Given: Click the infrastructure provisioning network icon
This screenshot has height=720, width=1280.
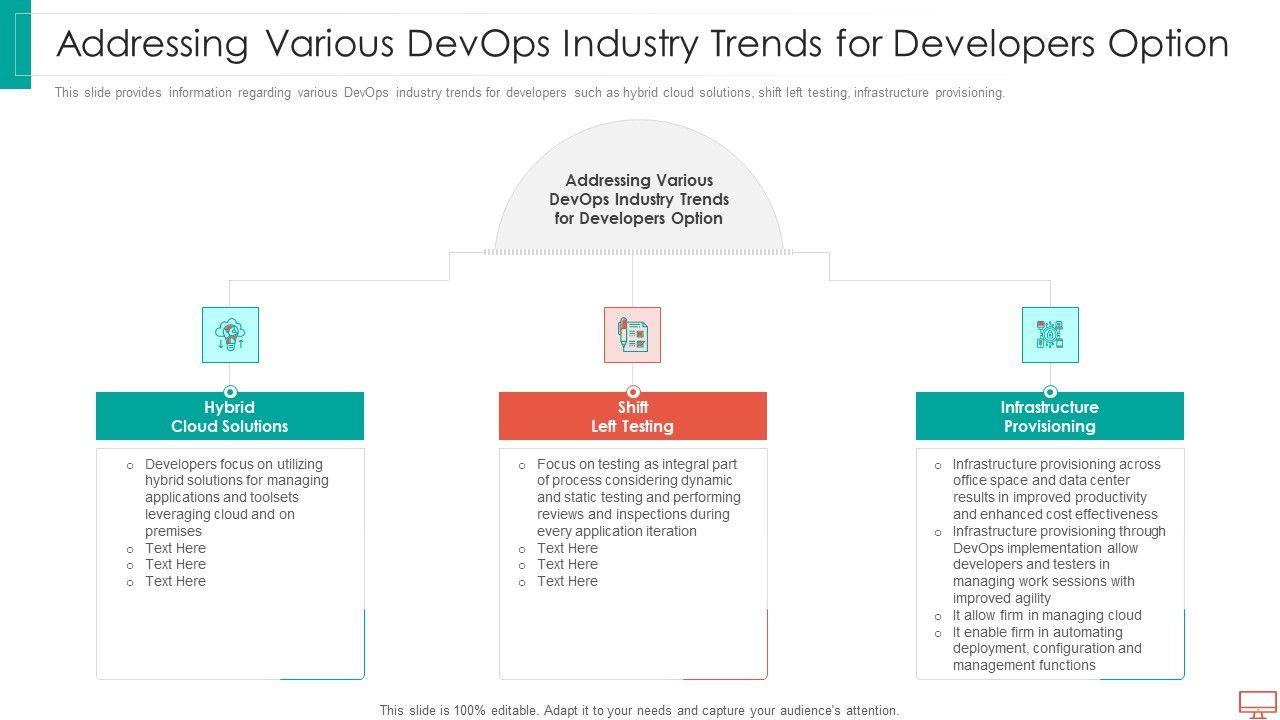Looking at the screenshot, I should pyautogui.click(x=1050, y=335).
